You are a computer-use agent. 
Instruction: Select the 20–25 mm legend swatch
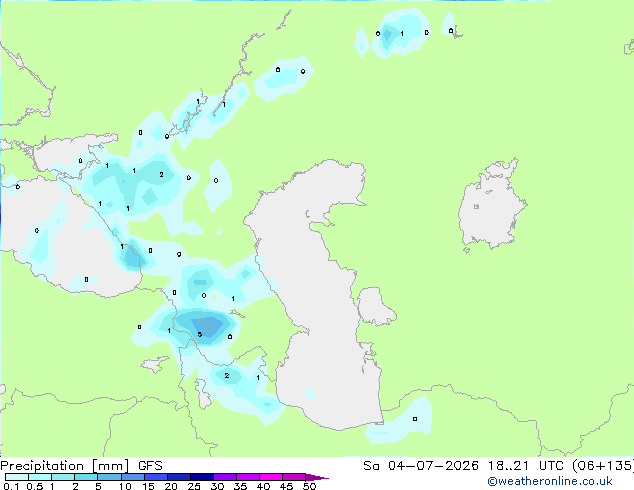coord(179,477)
